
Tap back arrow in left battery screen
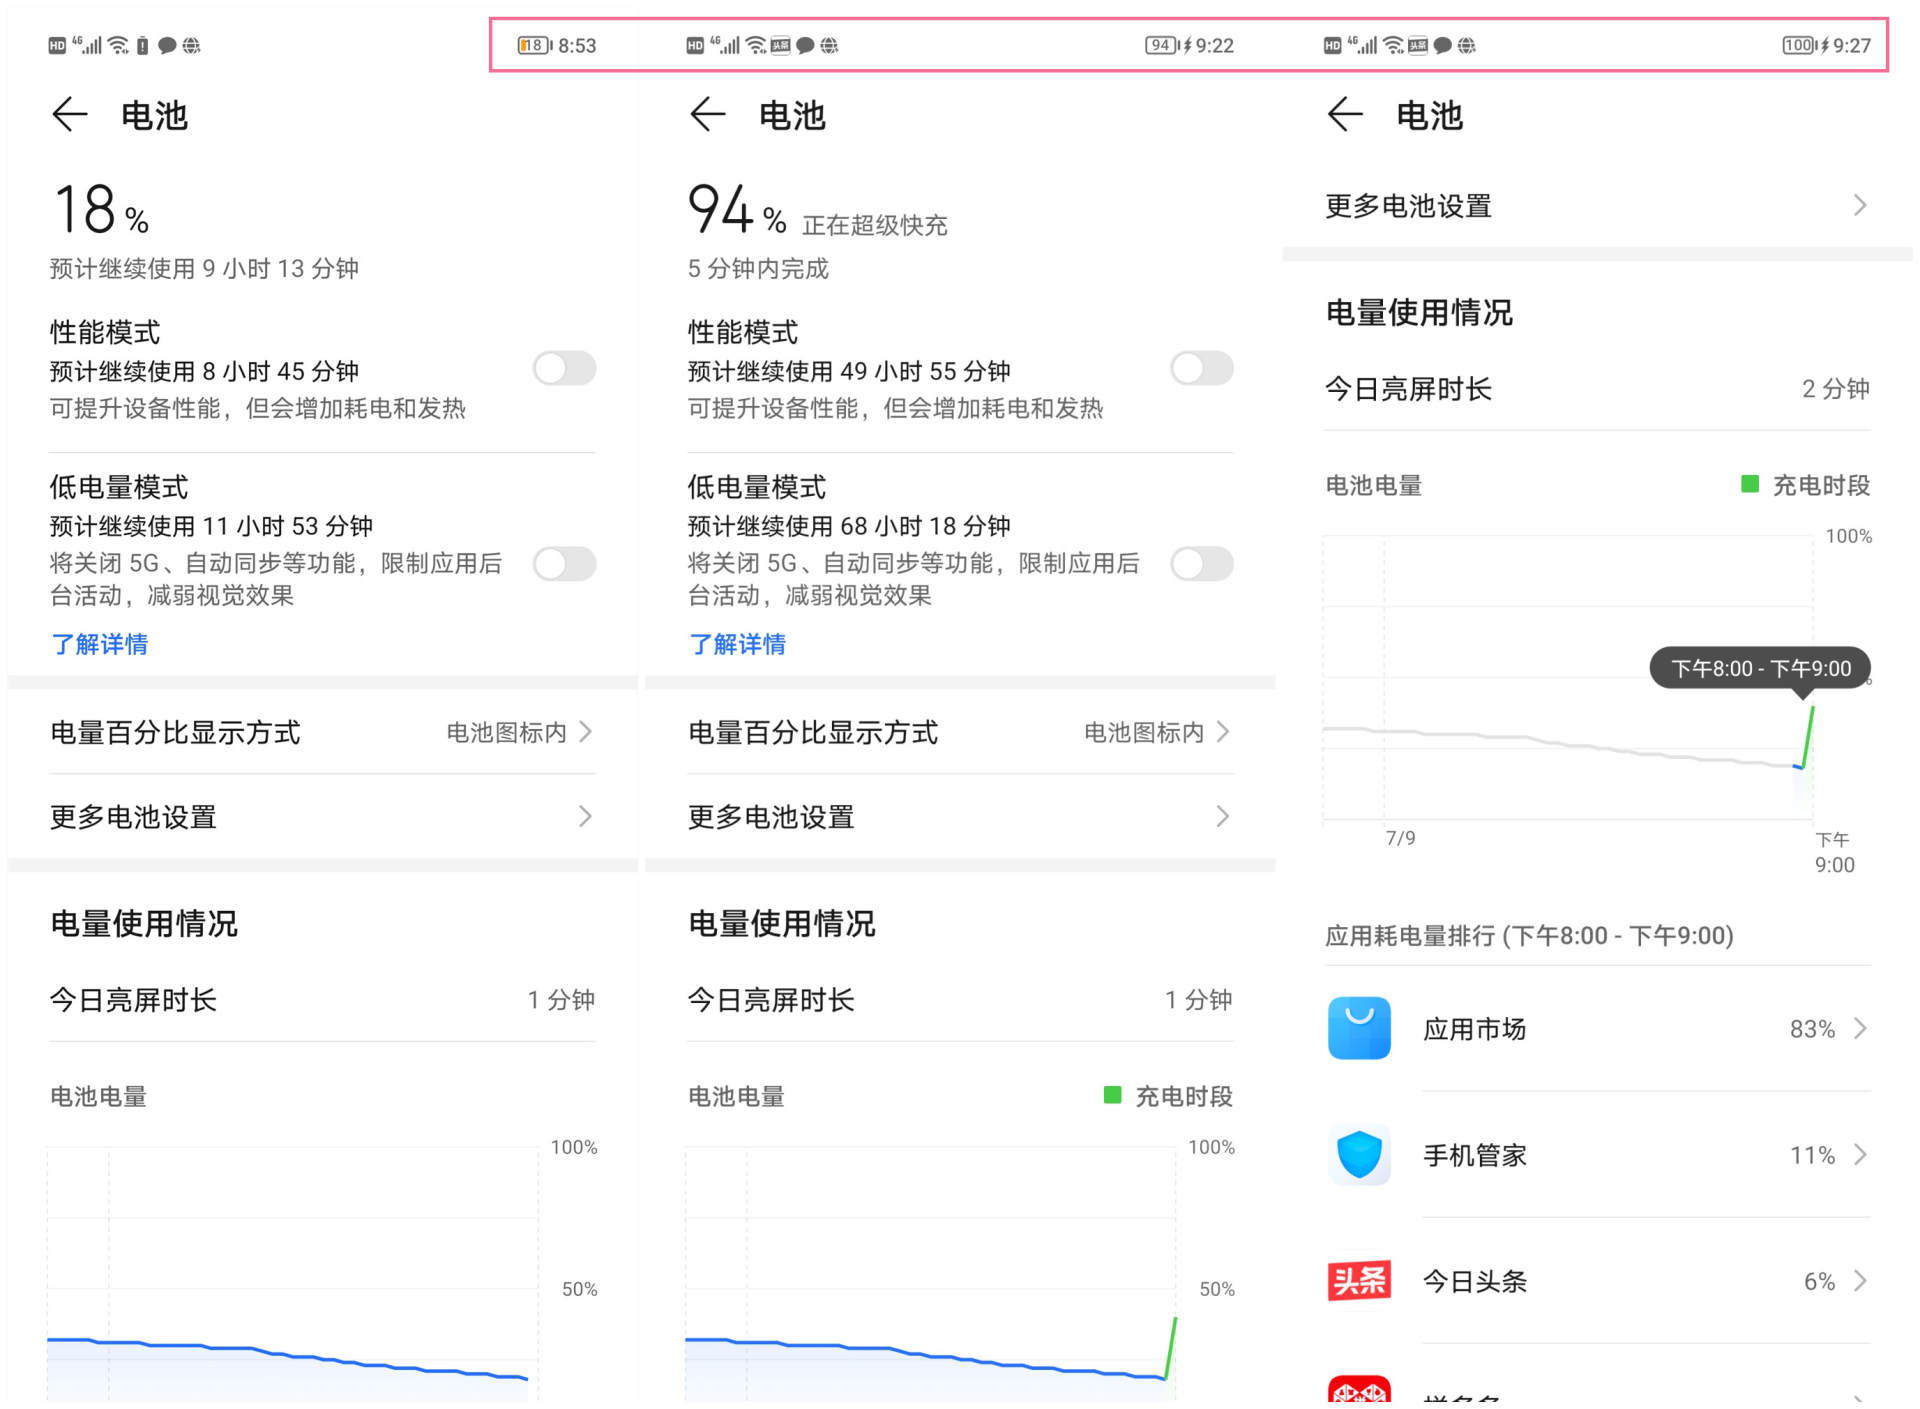click(70, 115)
